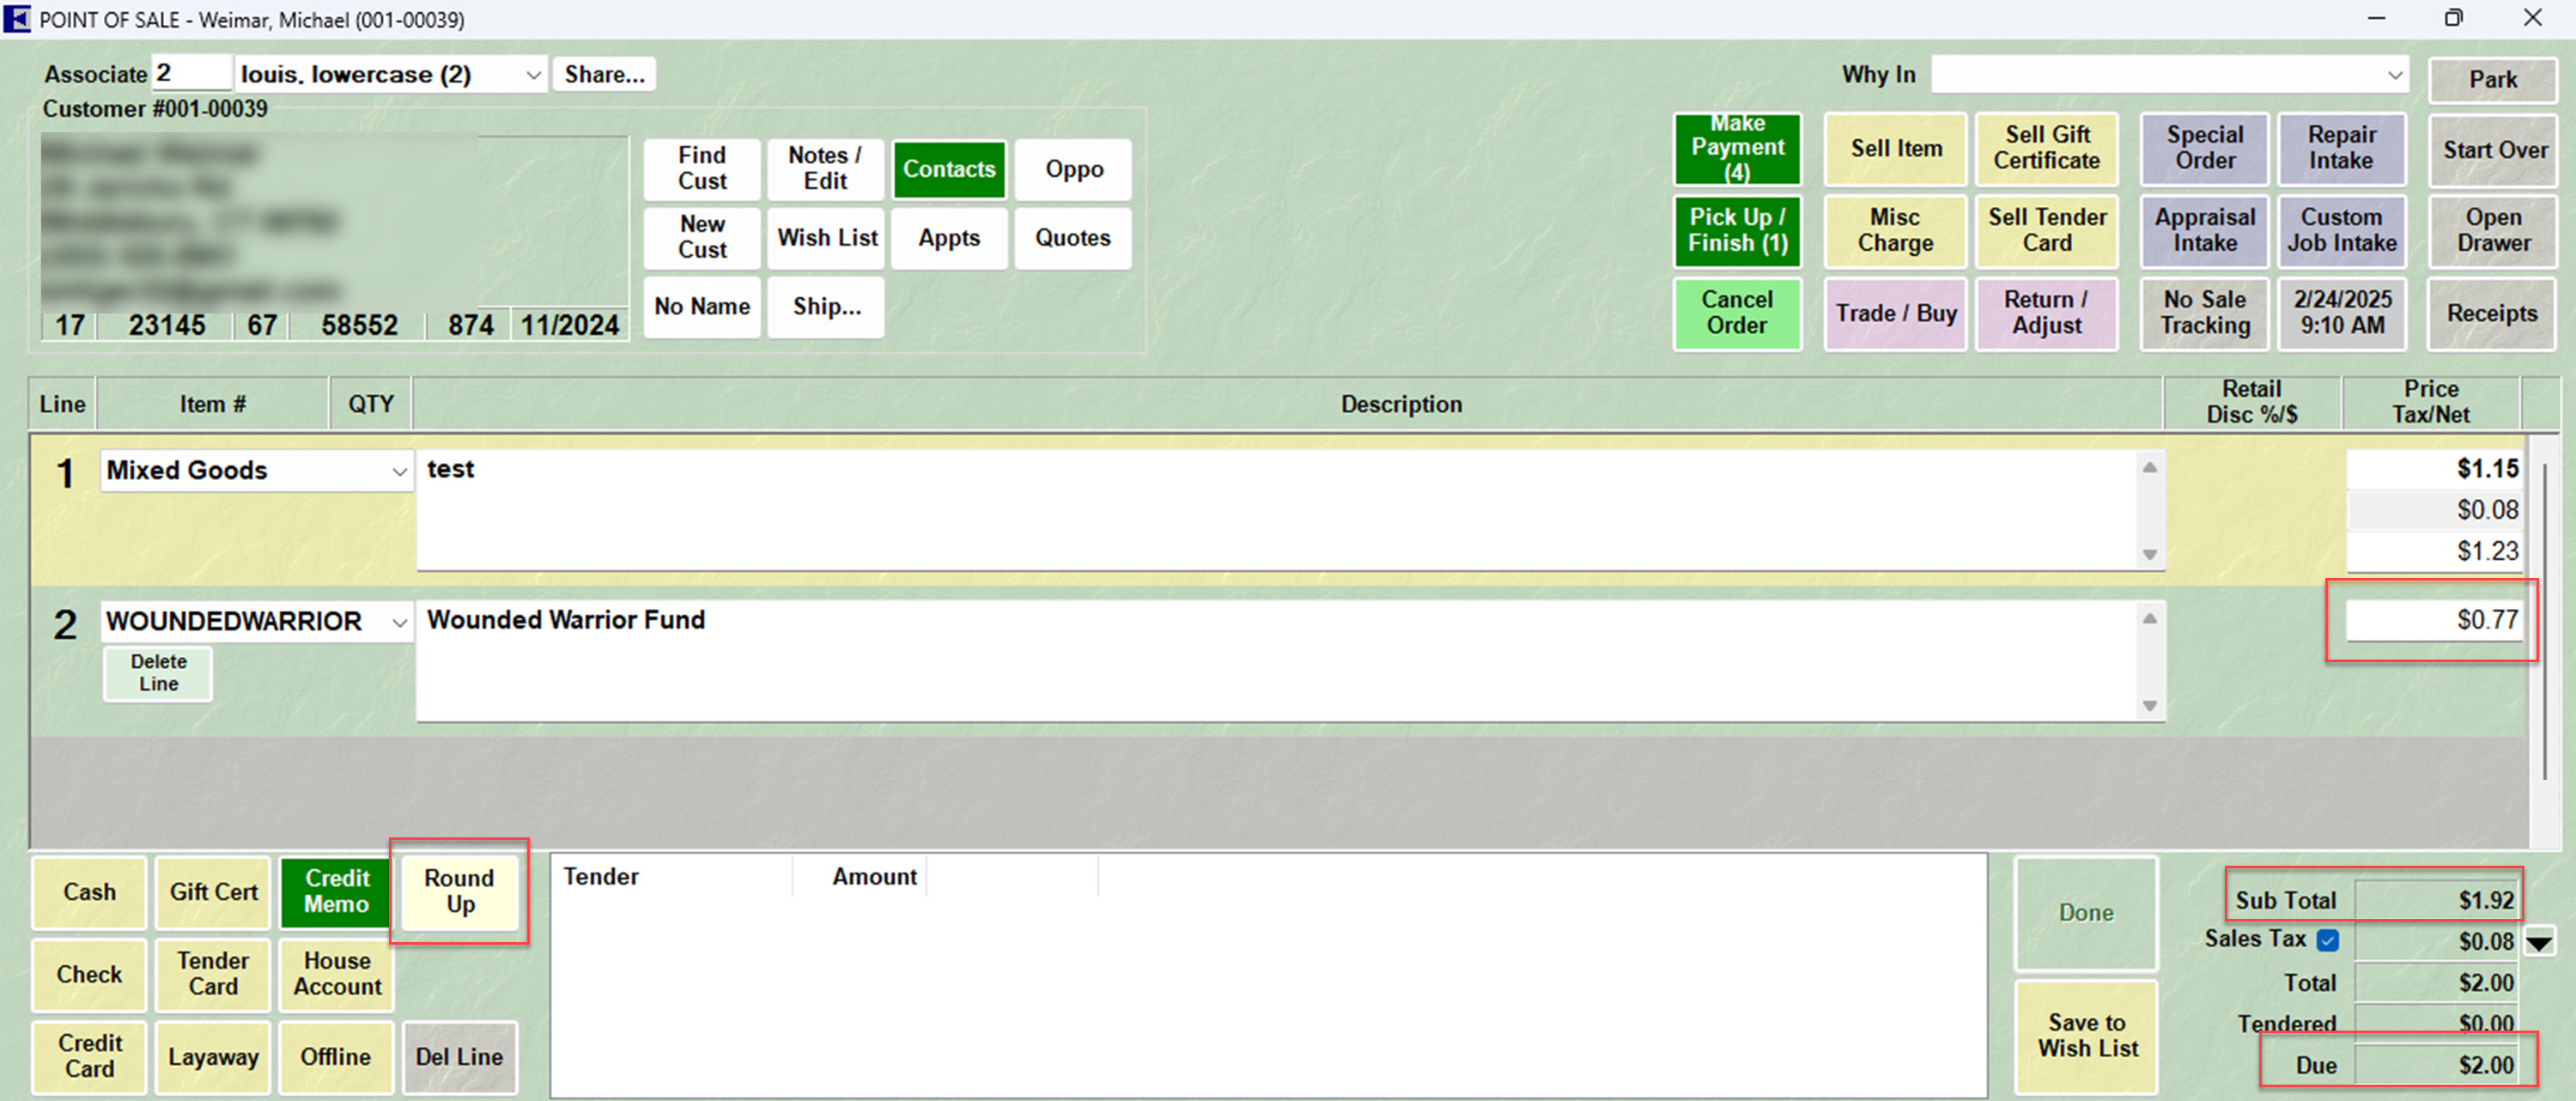
Task: Open the Mixed Goods item dropdown
Action: pos(399,471)
